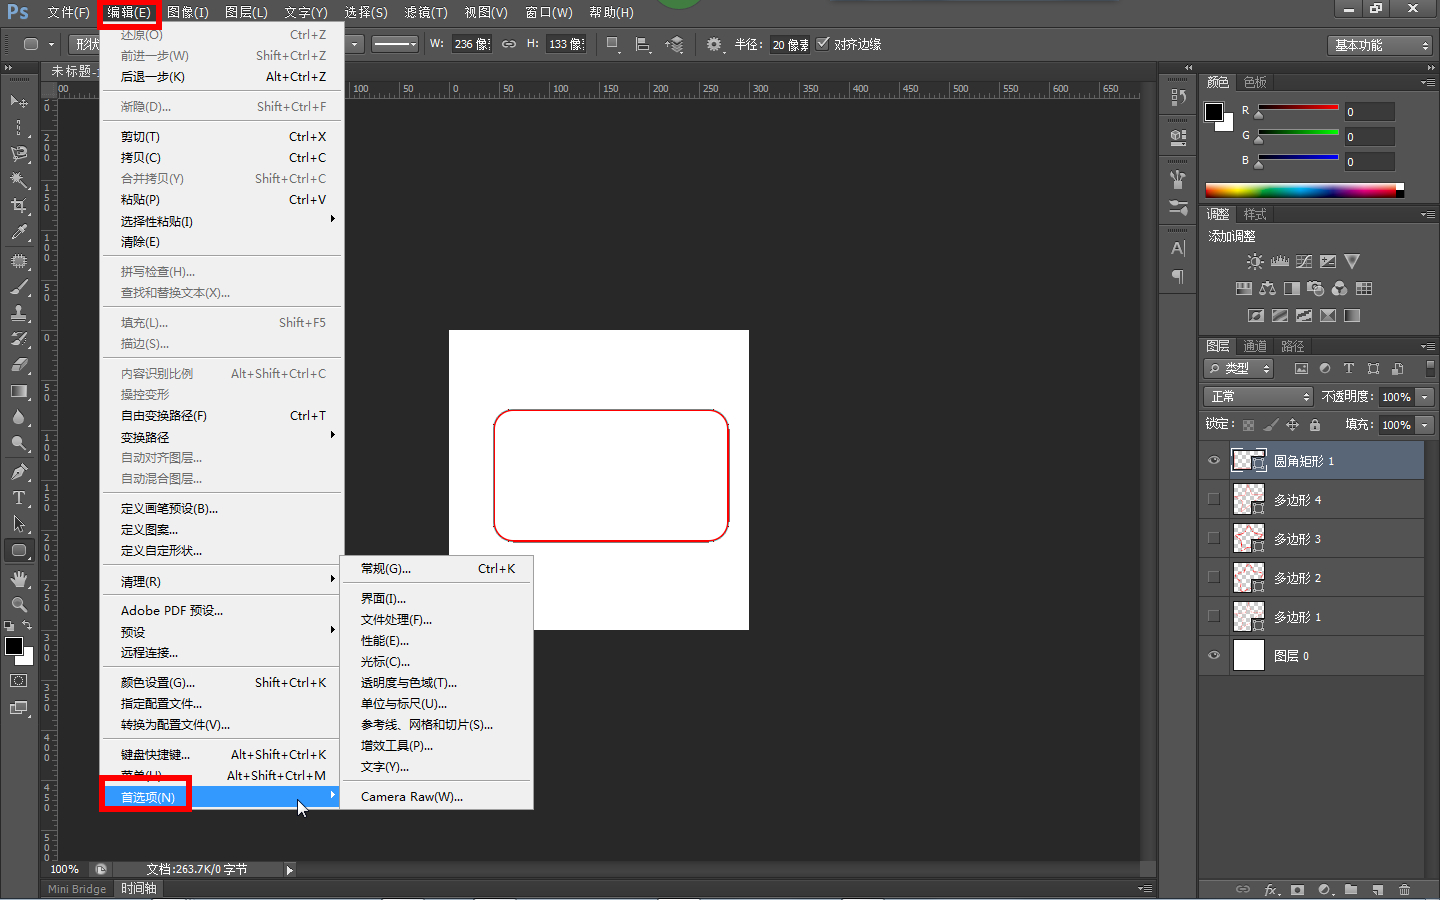Select the Clone Stamp tool
Screen dimensions: 1440x900
click(19, 313)
